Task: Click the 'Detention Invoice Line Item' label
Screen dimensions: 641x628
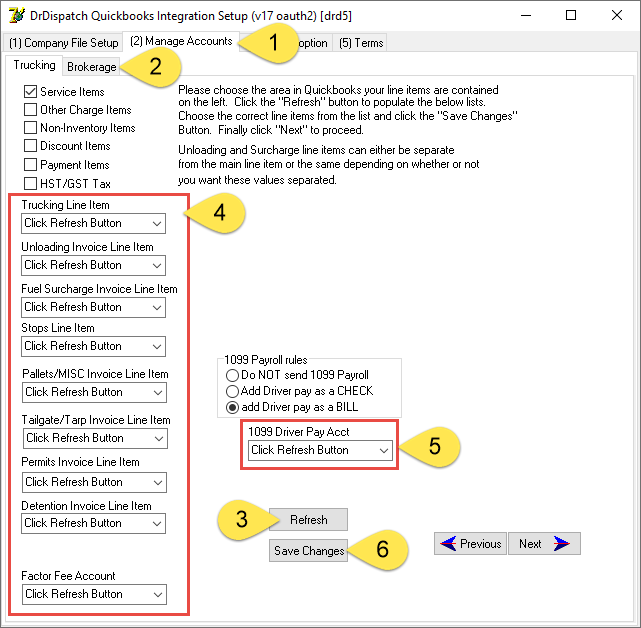Action: [x=86, y=506]
